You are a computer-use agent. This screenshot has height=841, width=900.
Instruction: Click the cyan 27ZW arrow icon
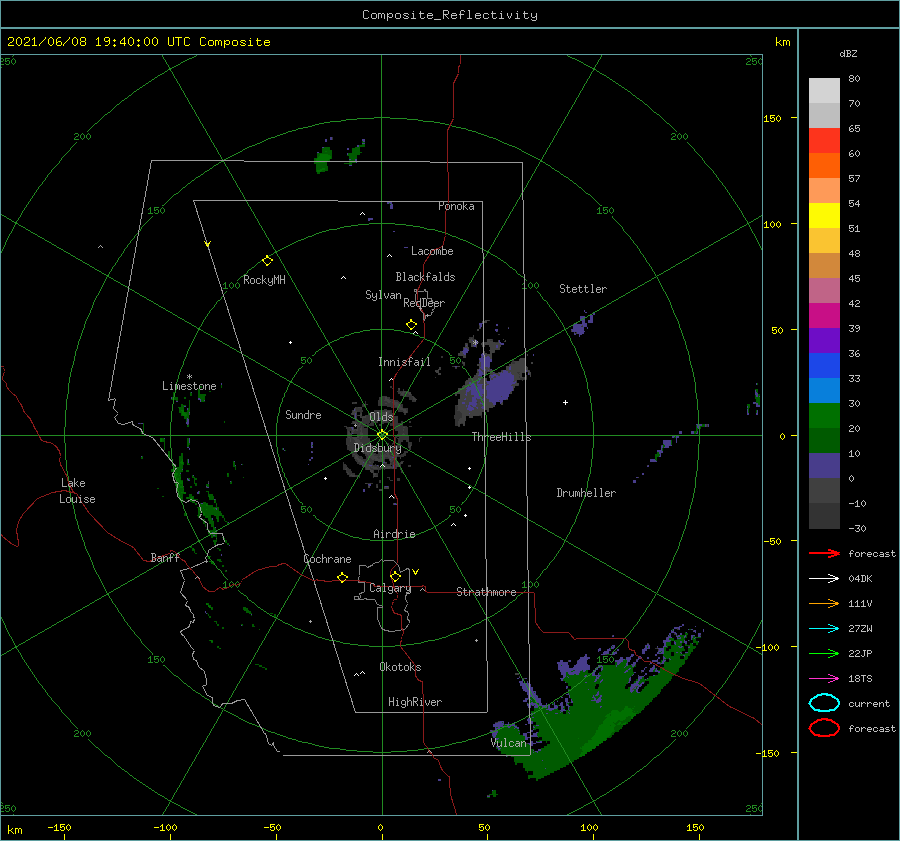(824, 629)
